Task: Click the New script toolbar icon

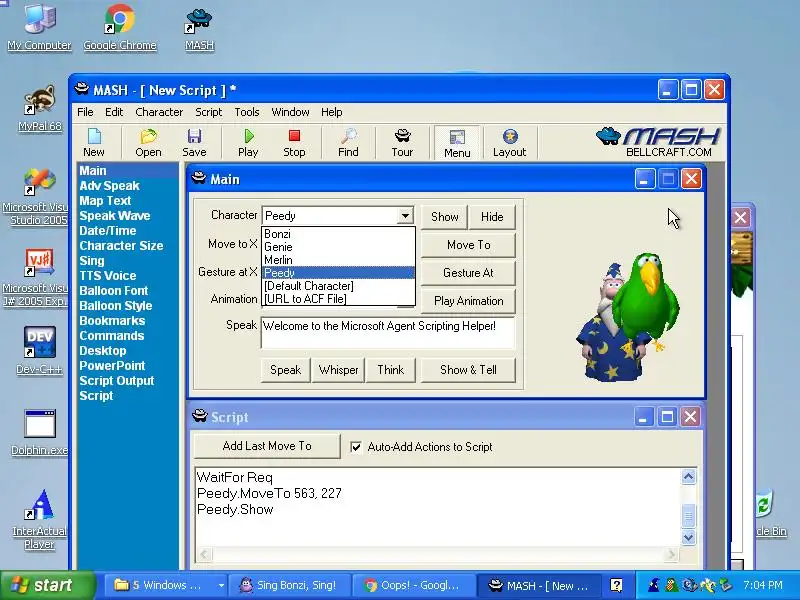Action: (x=94, y=142)
